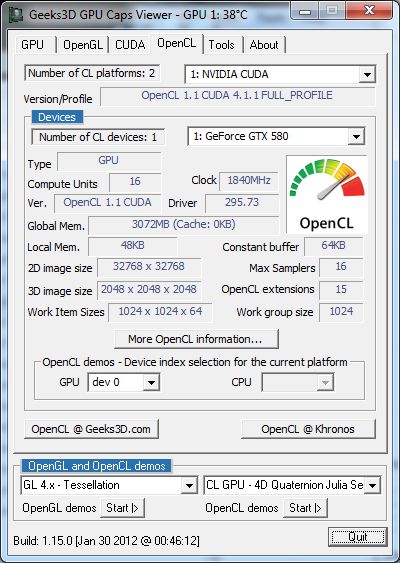This screenshot has width=400, height=563.
Task: Click the Work group size 1024 field
Action: pyautogui.click(x=341, y=312)
